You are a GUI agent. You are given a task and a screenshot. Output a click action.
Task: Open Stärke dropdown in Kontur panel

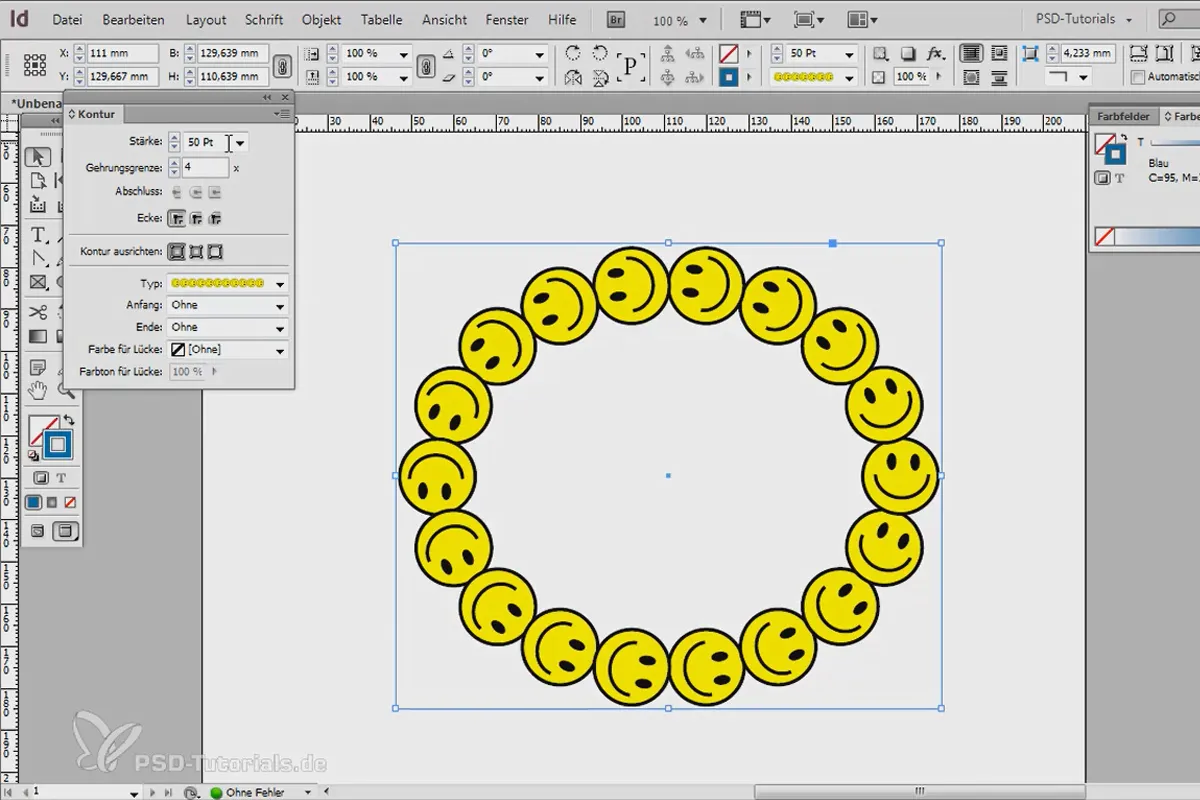(240, 143)
